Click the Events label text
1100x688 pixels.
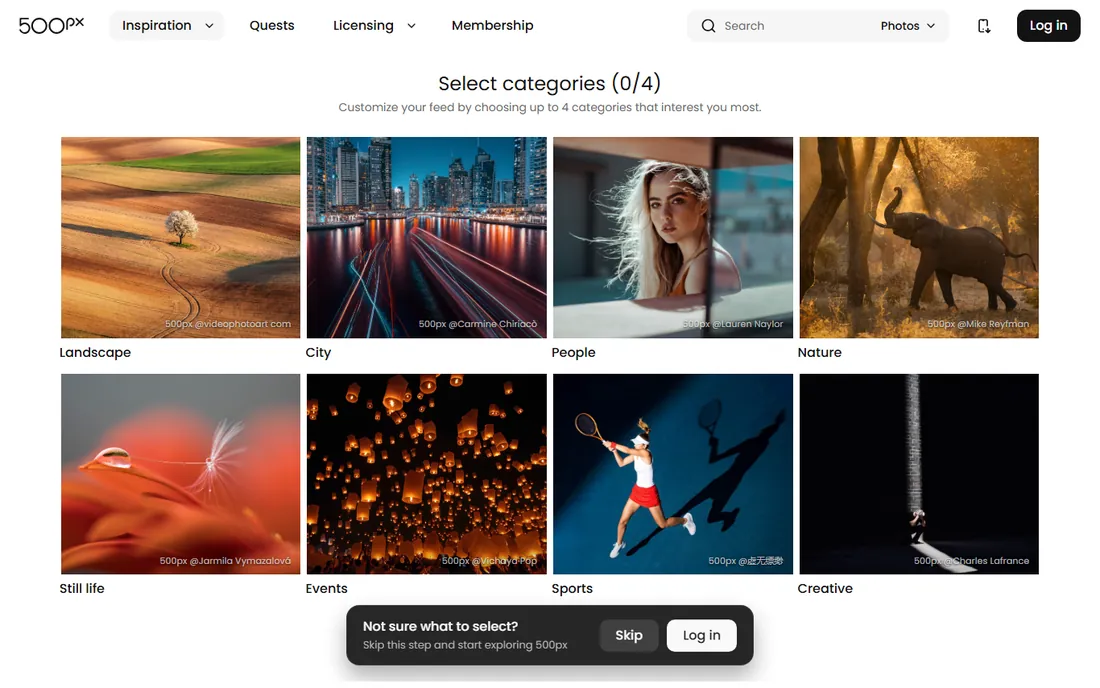tap(326, 588)
